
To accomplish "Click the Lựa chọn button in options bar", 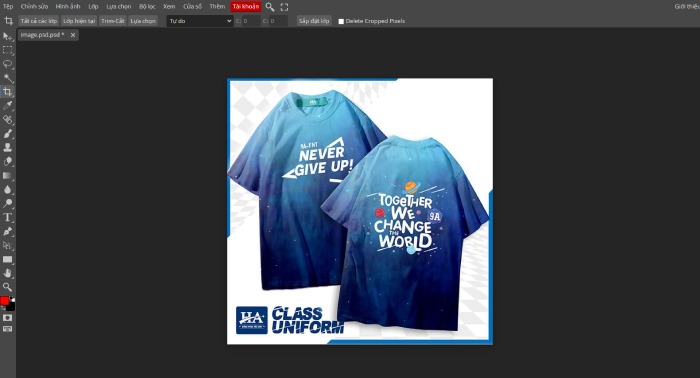I will tap(143, 21).
